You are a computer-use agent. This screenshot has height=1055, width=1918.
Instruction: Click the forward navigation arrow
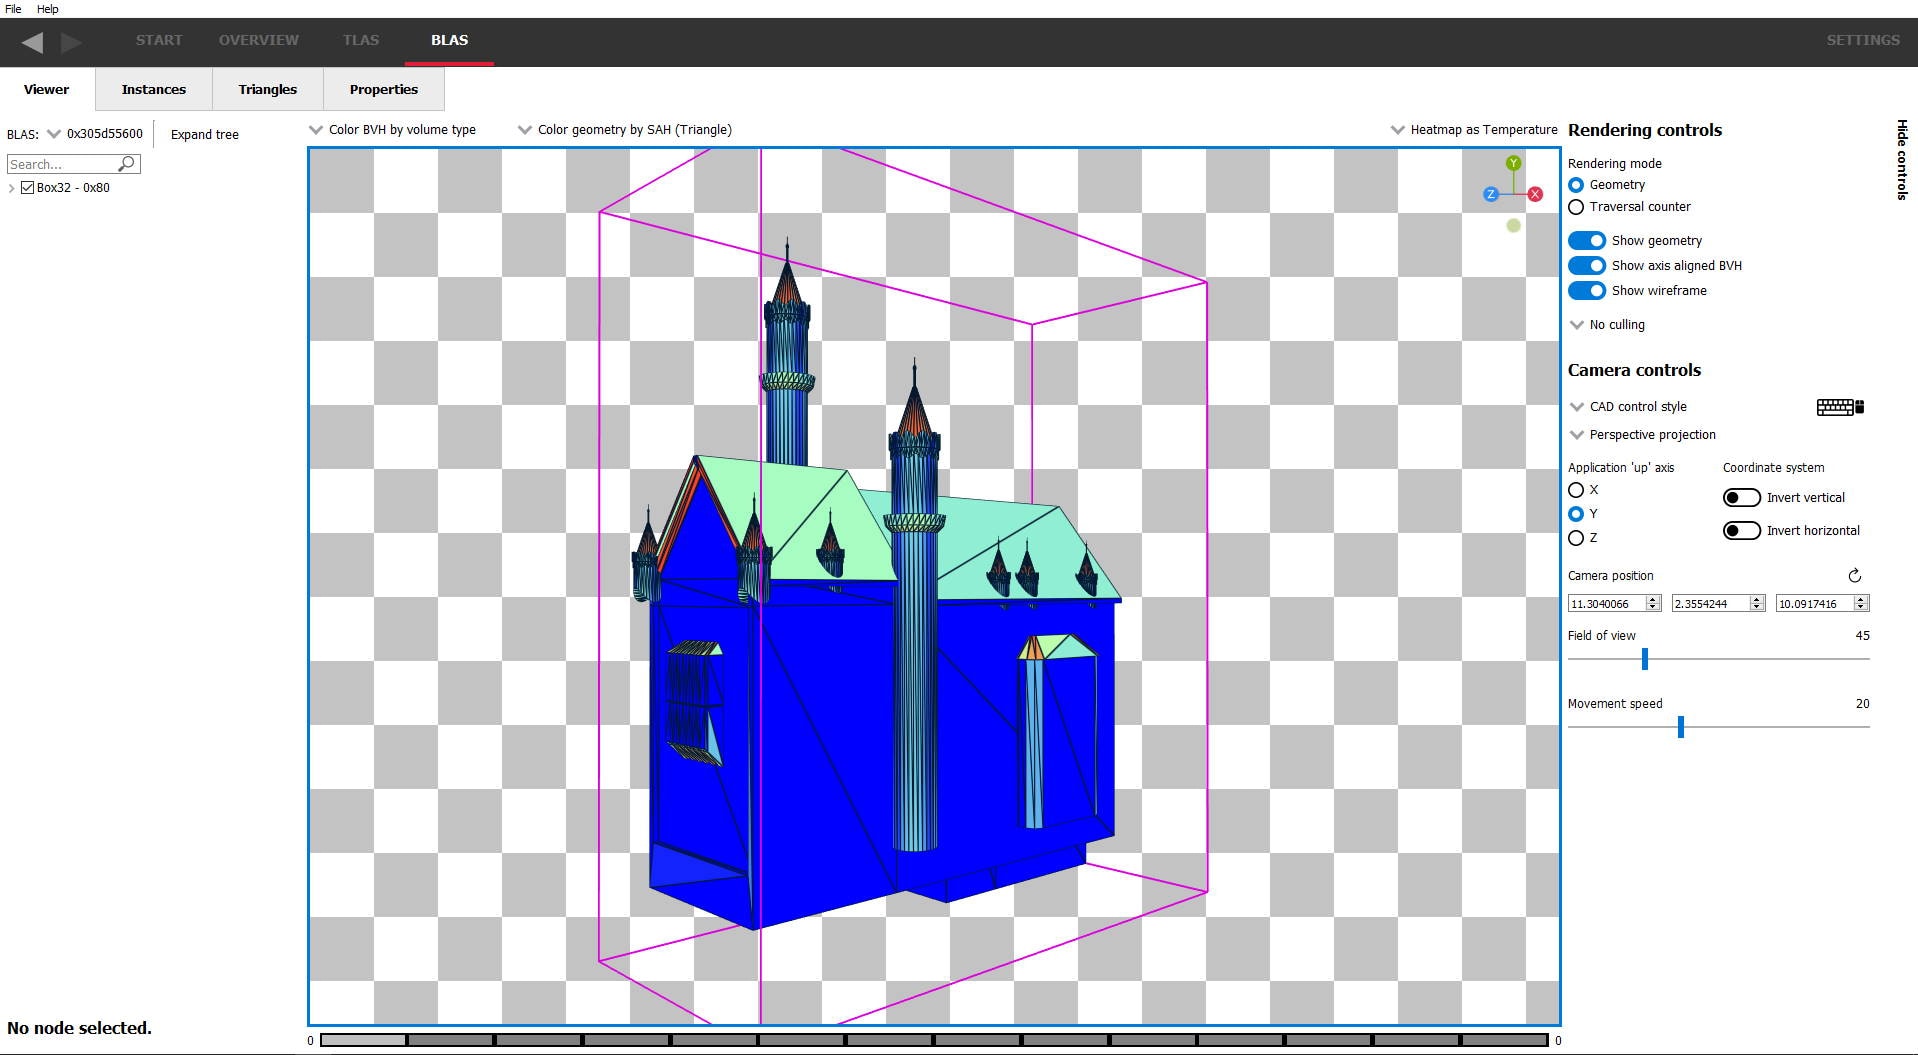71,42
